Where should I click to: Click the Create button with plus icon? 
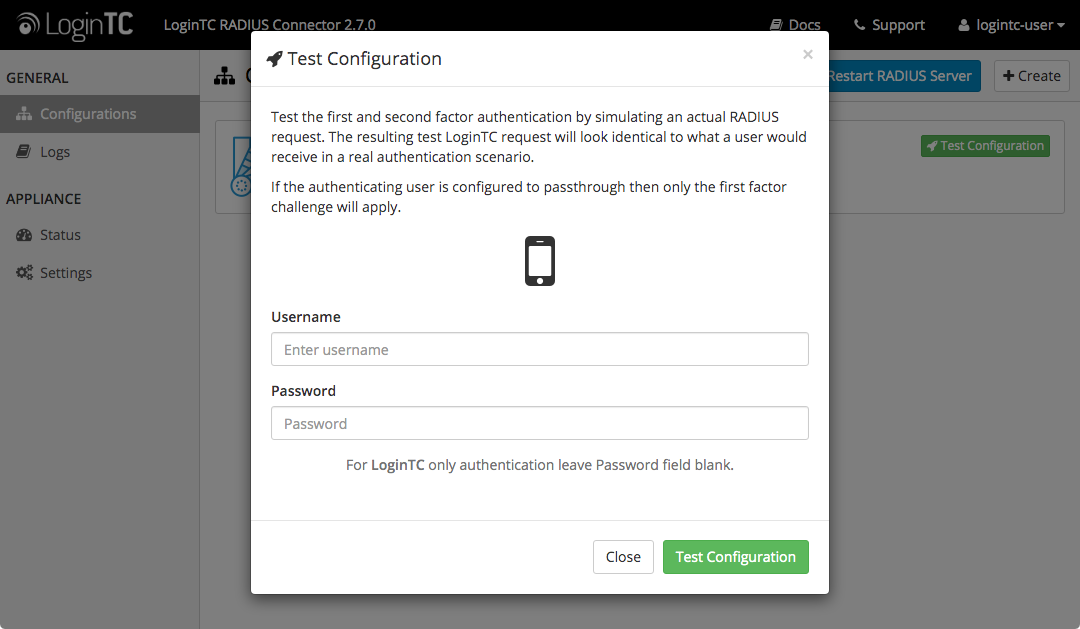coord(1032,76)
